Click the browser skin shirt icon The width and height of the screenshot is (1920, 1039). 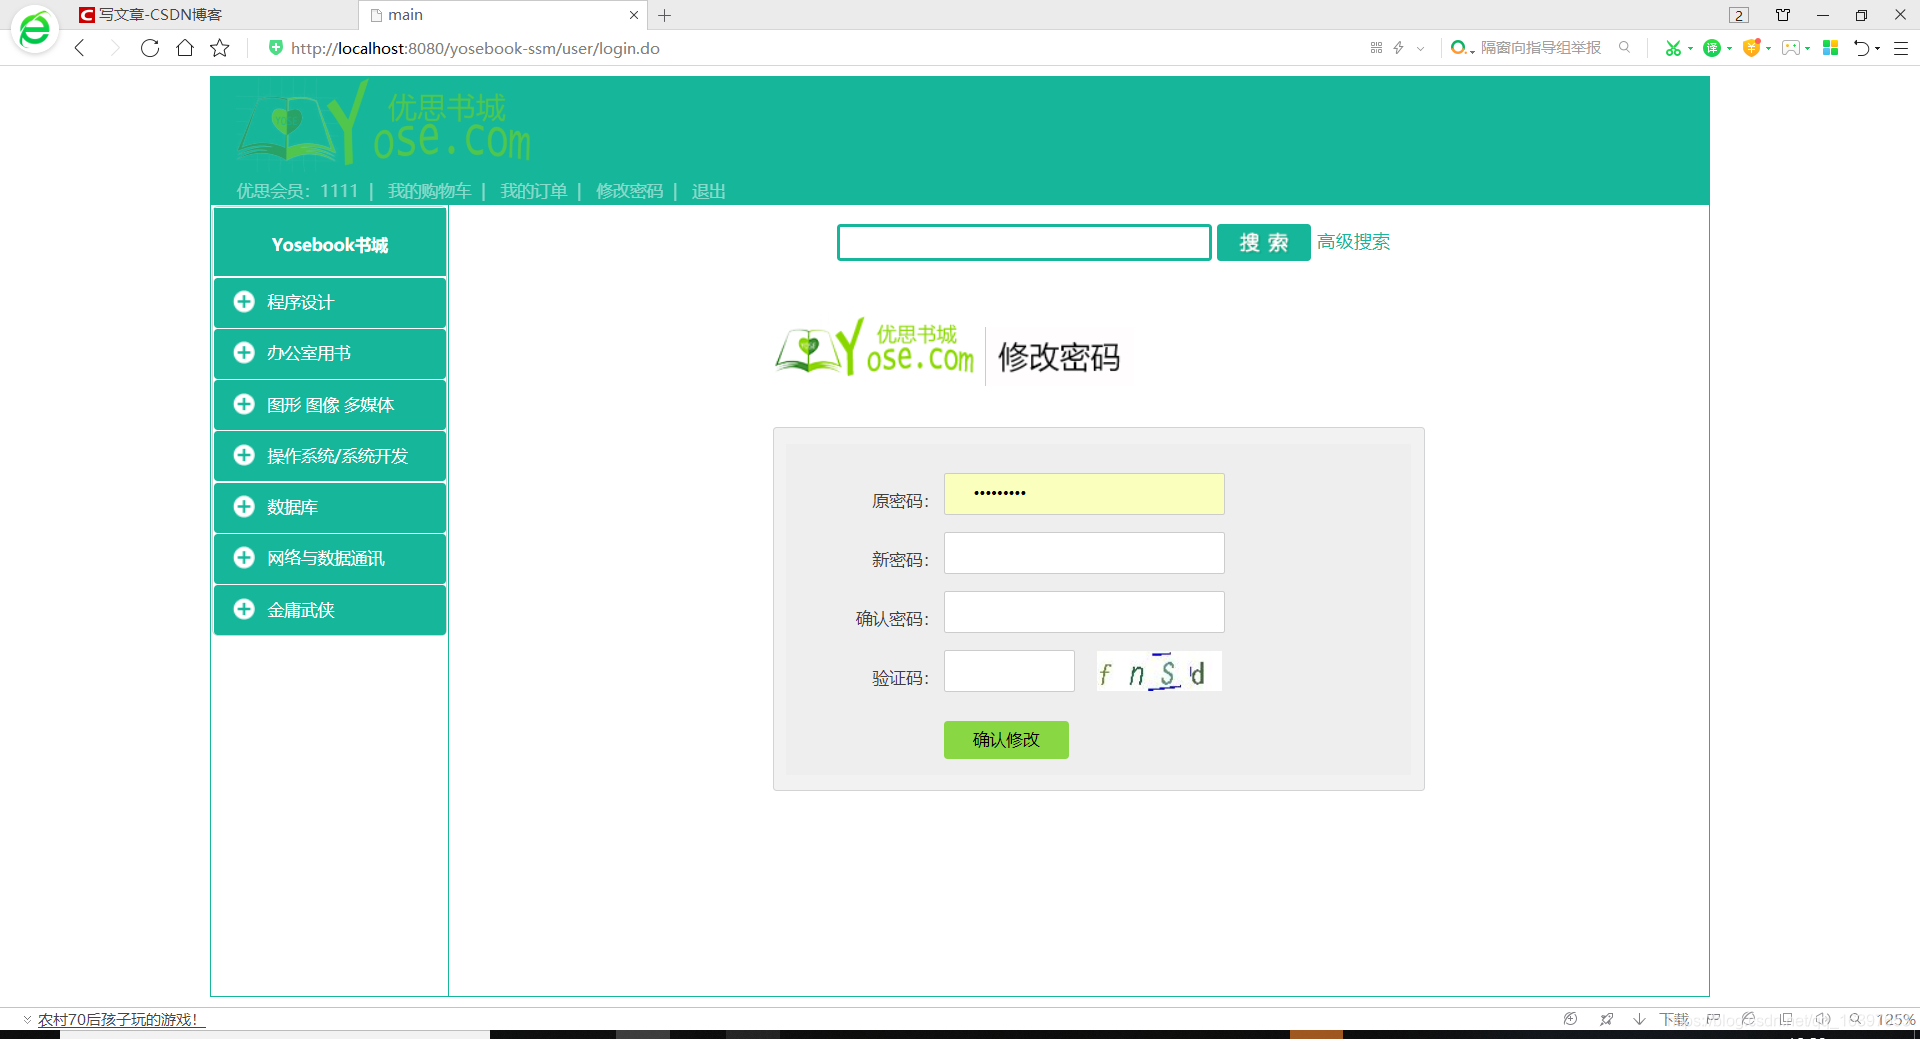tap(1783, 15)
